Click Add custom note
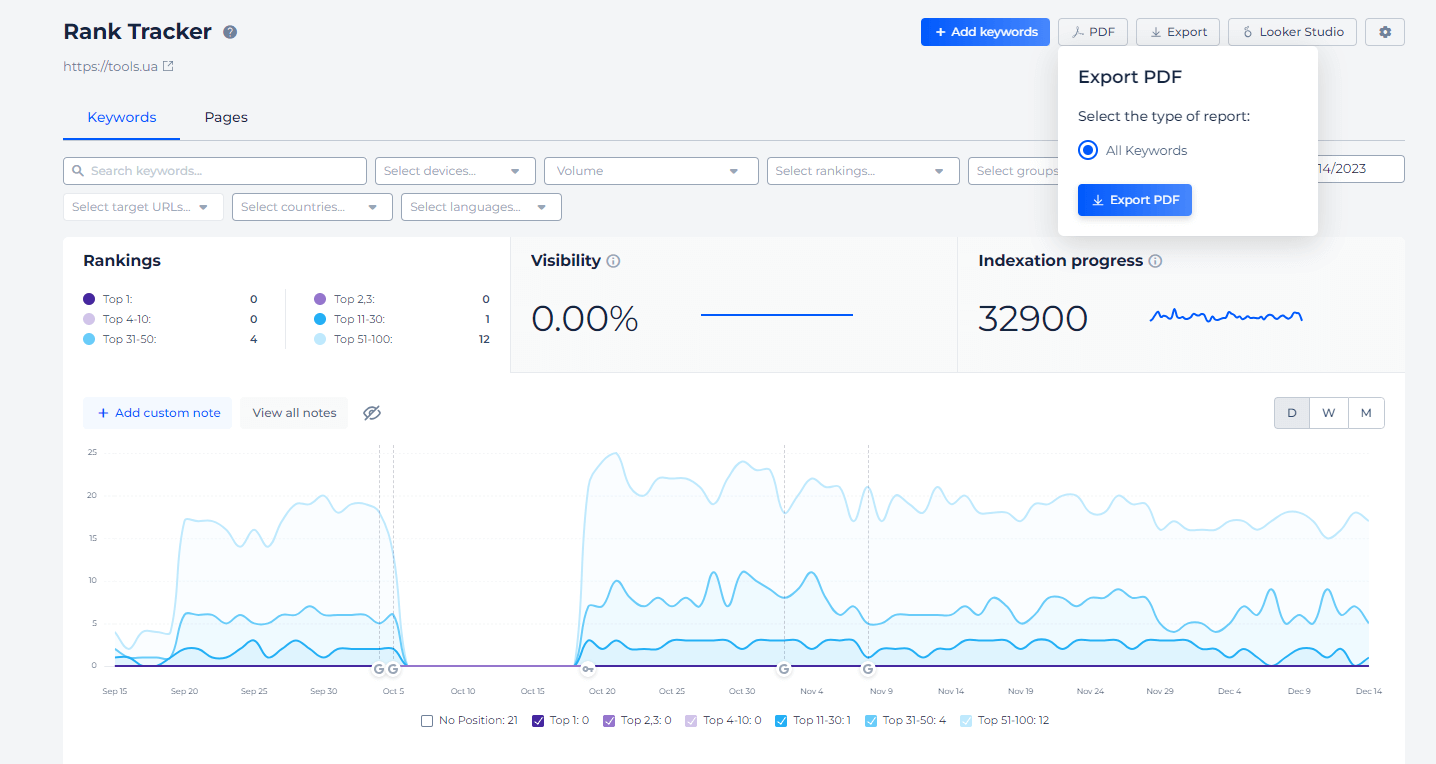The width and height of the screenshot is (1436, 764). [158, 413]
